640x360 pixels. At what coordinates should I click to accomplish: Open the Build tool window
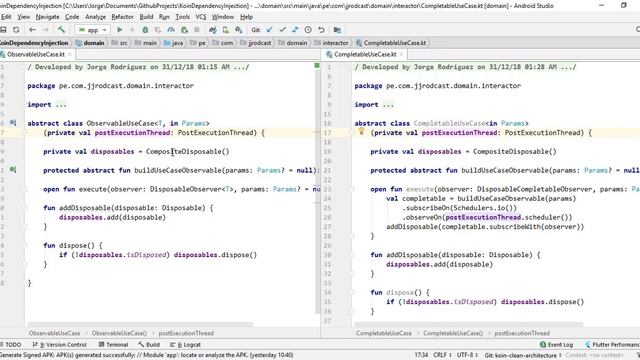149,344
